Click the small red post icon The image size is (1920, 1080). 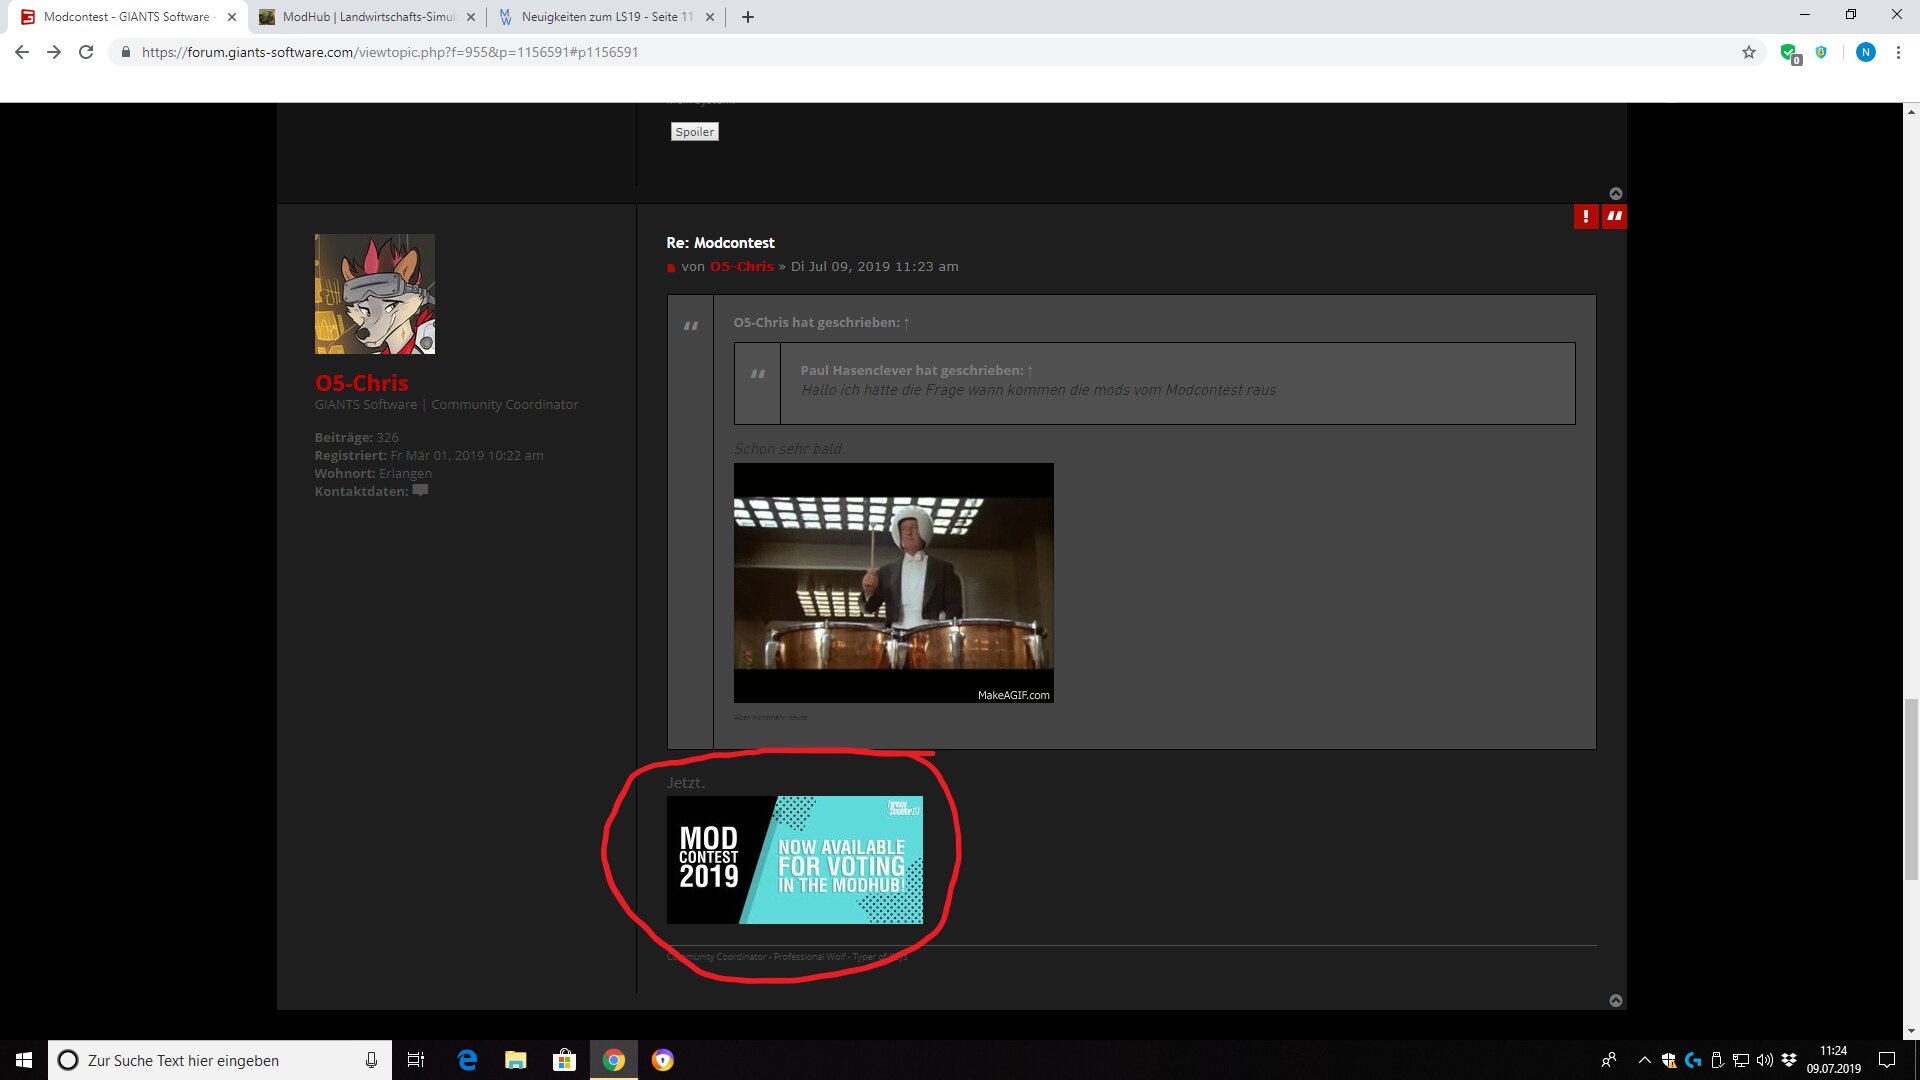point(671,268)
